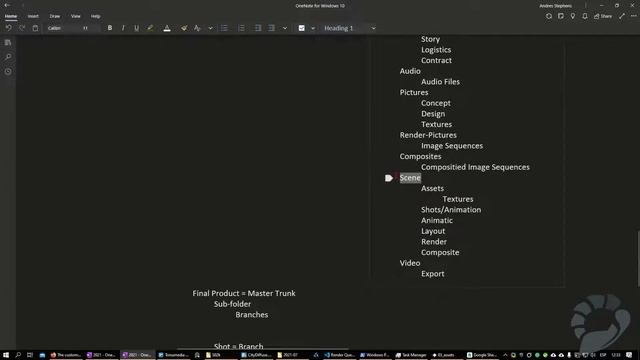Expand paragraph formatting options chevron
The image size is (640, 360).
coord(285,28)
